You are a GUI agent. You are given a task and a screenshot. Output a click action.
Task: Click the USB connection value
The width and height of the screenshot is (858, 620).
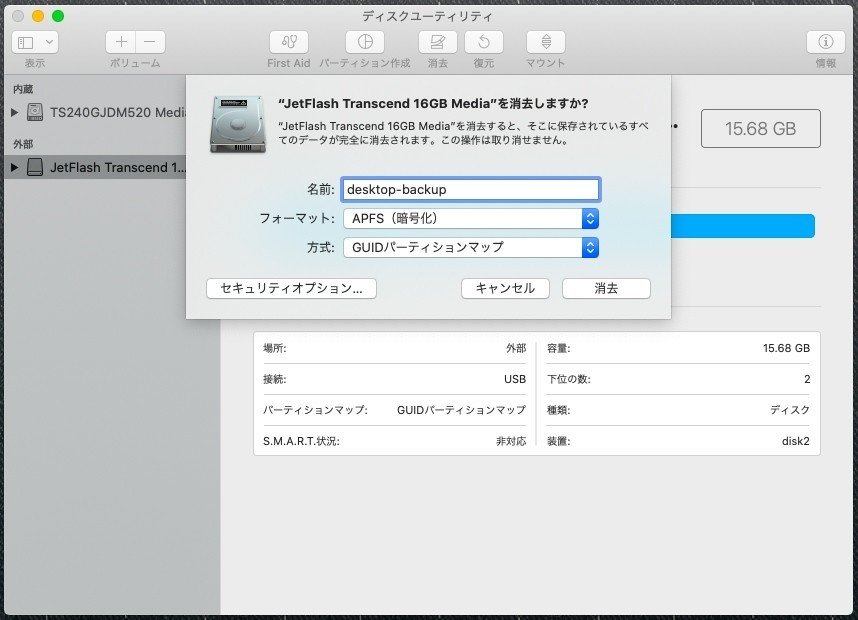pyautogui.click(x=515, y=379)
